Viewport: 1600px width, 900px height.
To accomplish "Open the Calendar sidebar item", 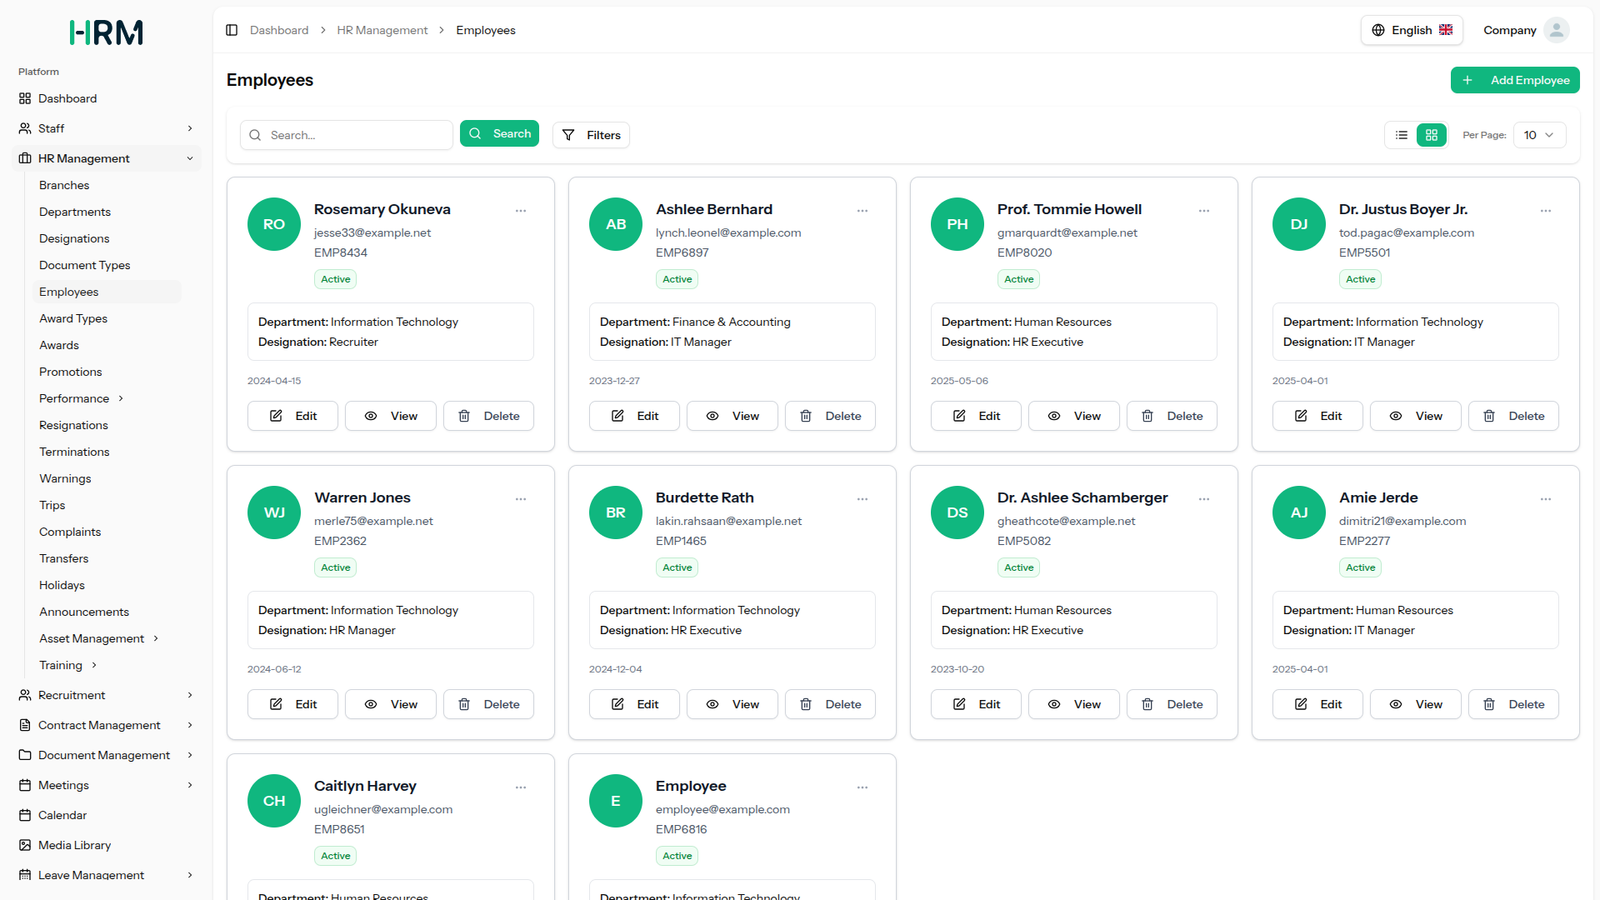I will point(106,815).
